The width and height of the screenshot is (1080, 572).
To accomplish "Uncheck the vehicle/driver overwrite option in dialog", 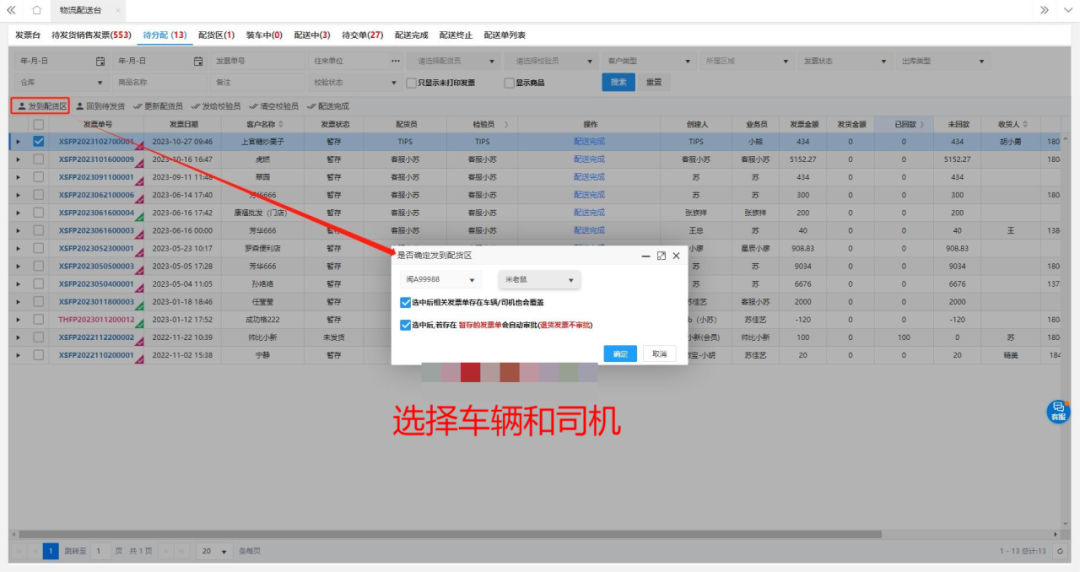I will [405, 302].
